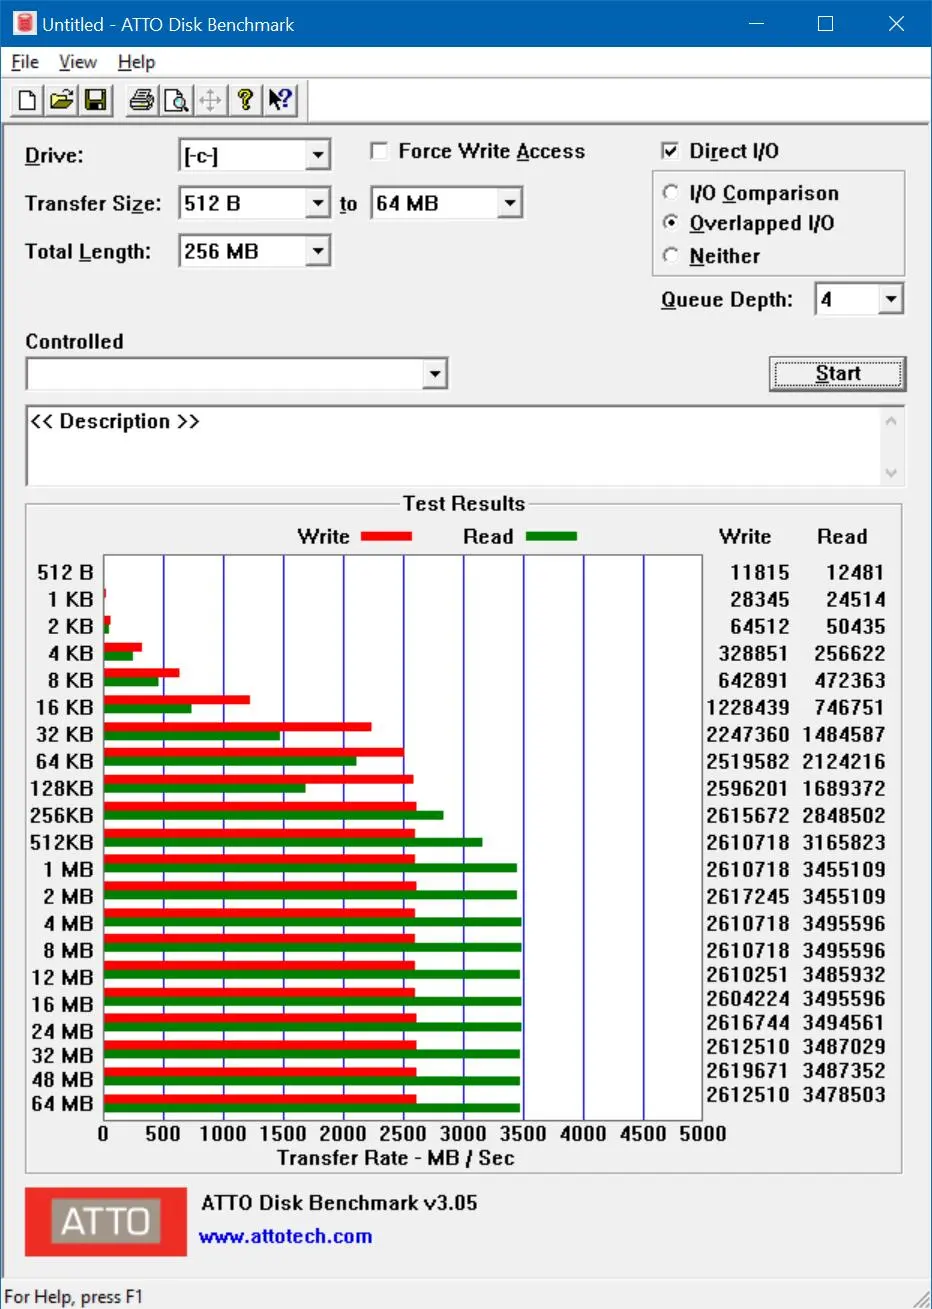Click the 128KB read value 1689372

843,789
